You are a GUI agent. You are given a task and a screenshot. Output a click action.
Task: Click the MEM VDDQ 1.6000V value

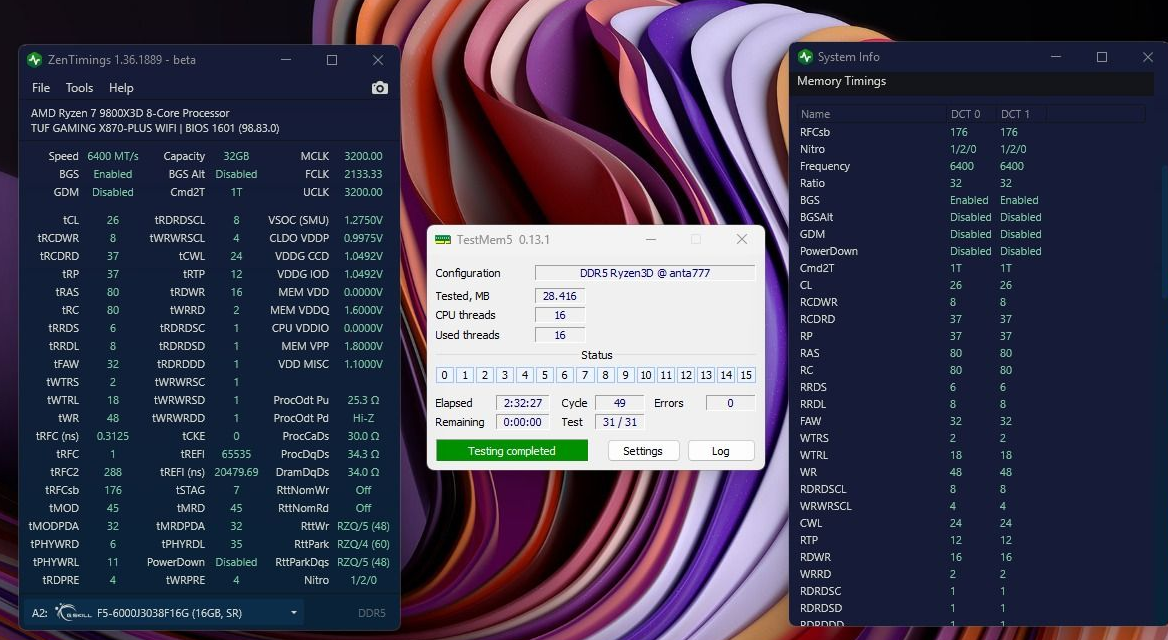tap(364, 310)
